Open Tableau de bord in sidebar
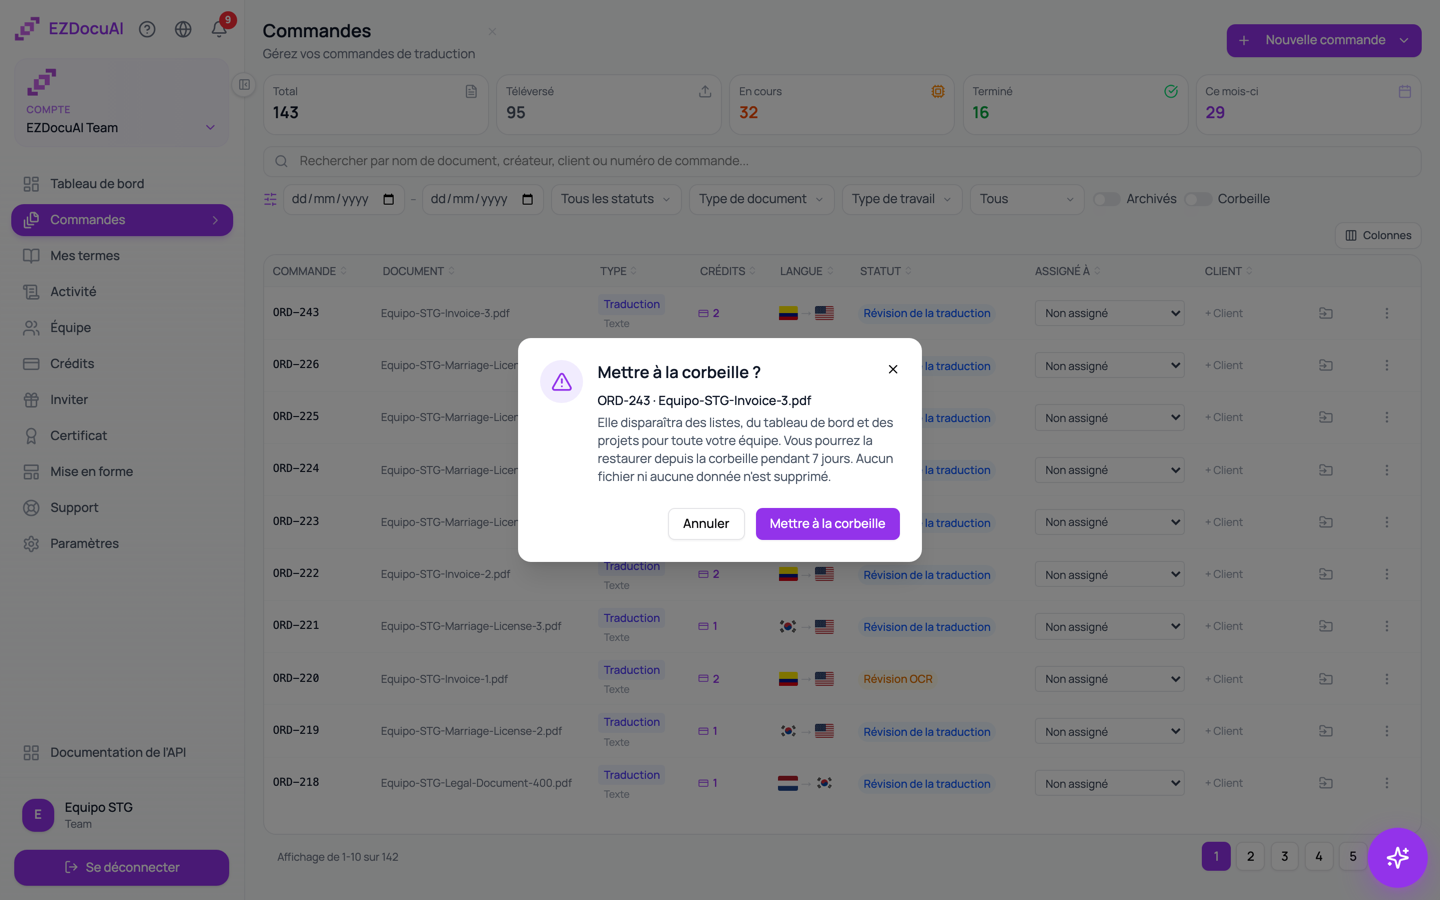Image resolution: width=1440 pixels, height=900 pixels. coord(122,184)
